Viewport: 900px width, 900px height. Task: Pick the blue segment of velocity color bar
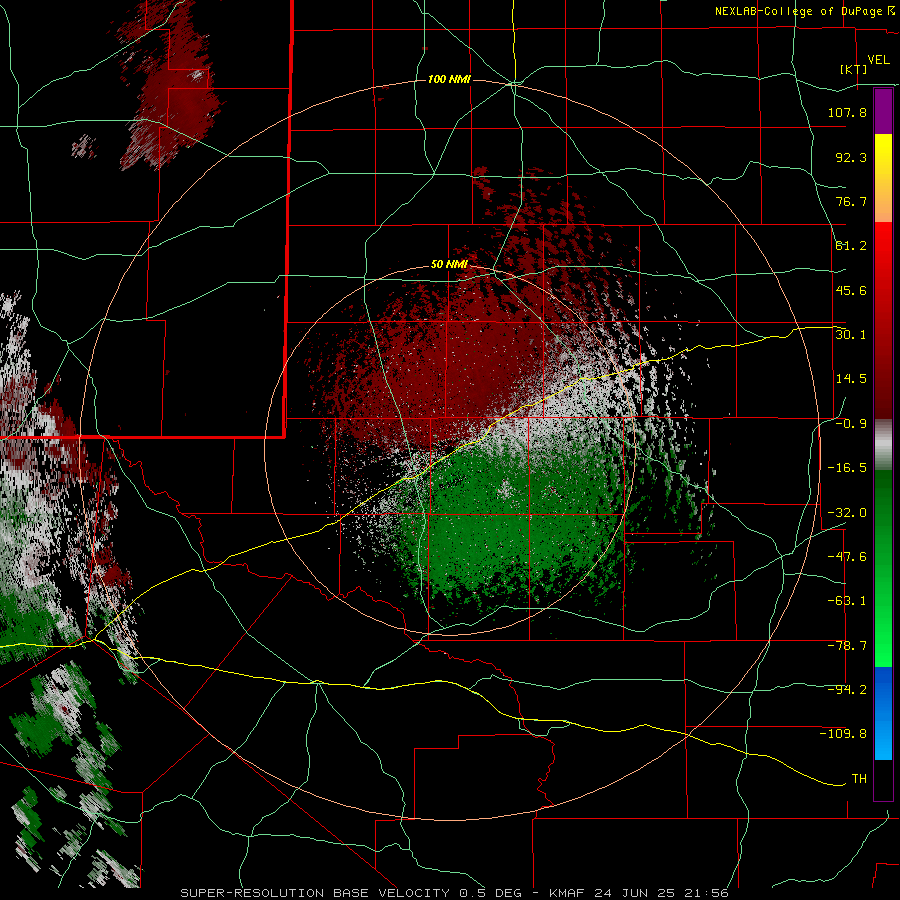pyautogui.click(x=883, y=713)
